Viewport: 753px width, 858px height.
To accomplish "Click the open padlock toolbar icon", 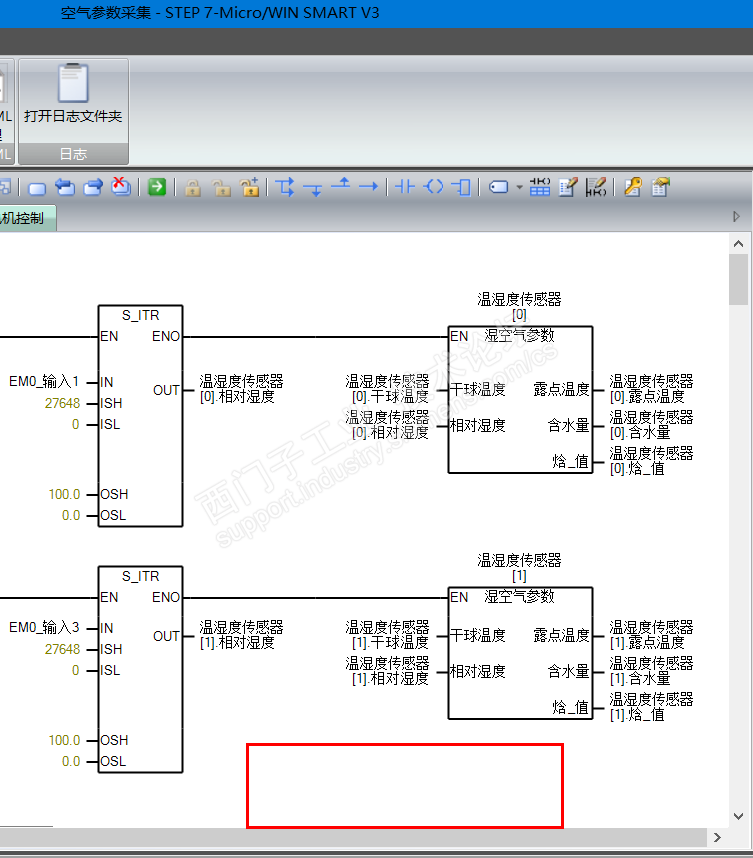I will (x=222, y=188).
